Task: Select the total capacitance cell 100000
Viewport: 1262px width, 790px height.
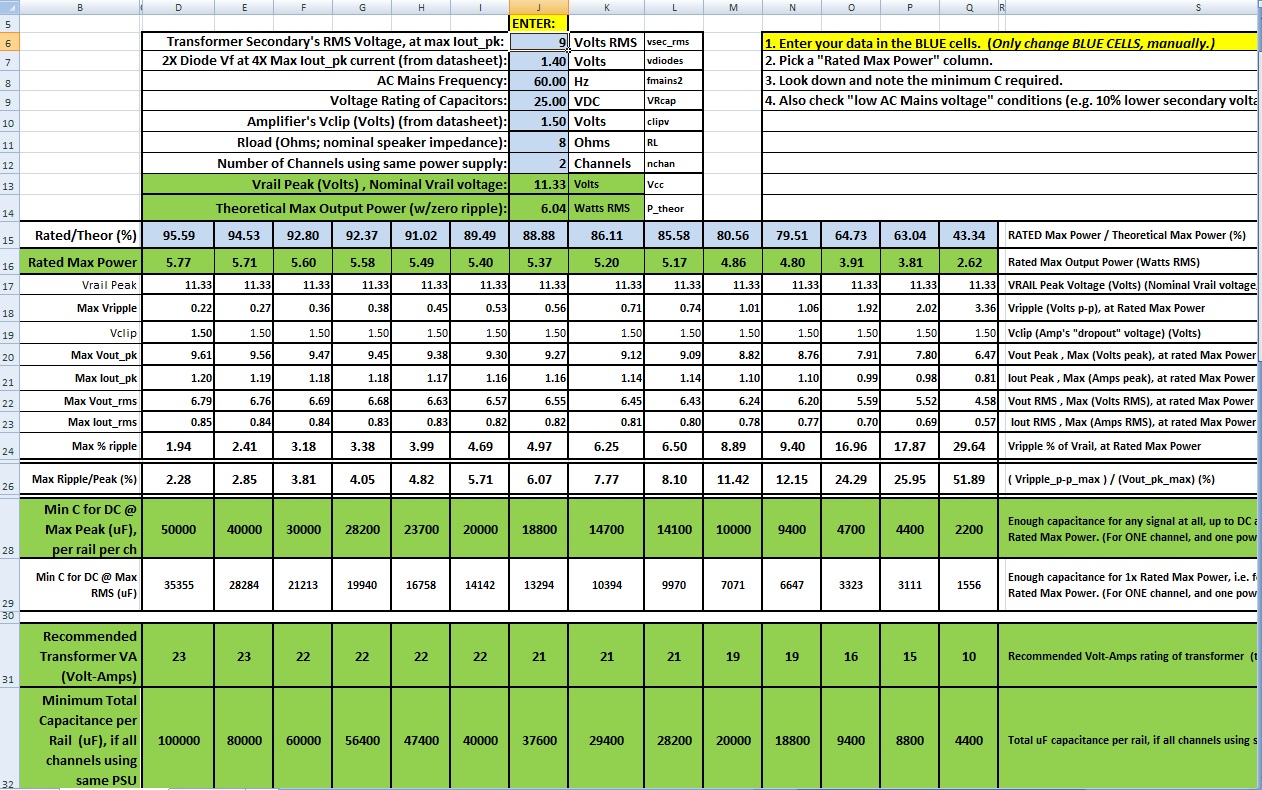Action: [178, 741]
